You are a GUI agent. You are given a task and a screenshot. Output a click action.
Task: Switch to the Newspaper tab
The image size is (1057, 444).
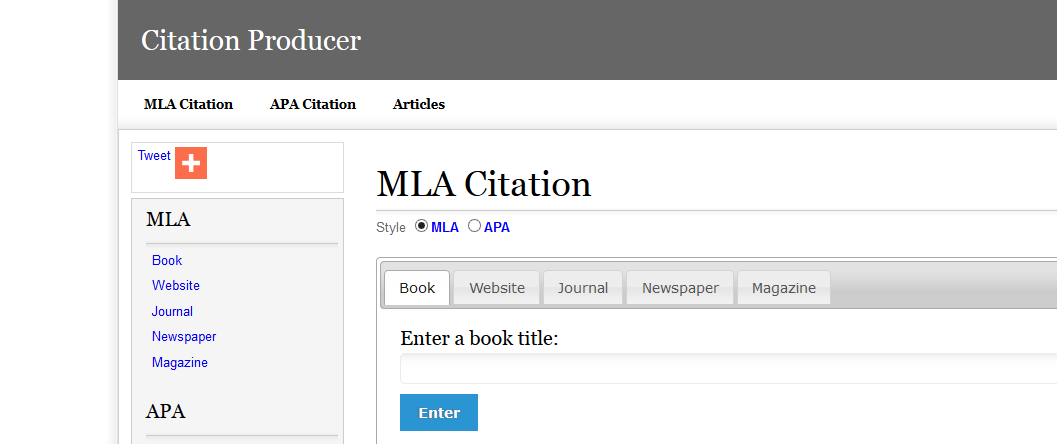pos(680,288)
